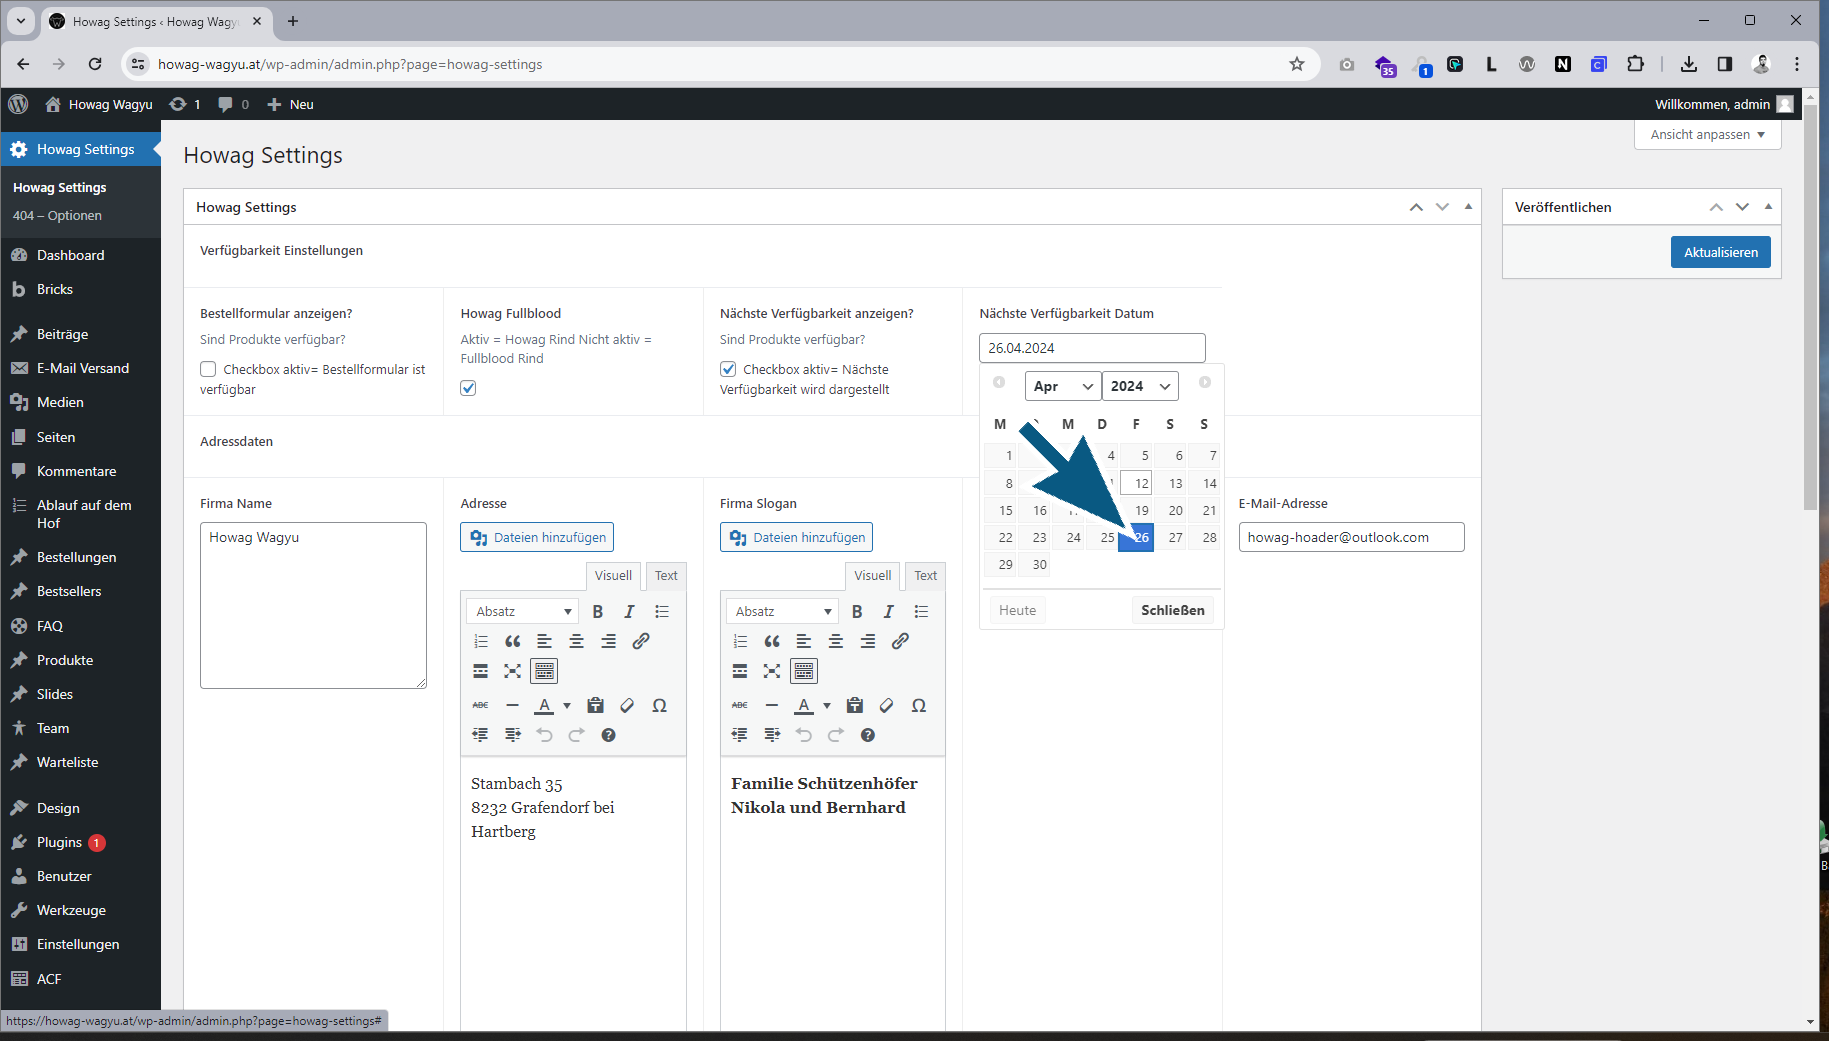Switch Adresse editor to the Text tab
This screenshot has height=1041, width=1829.
pyautogui.click(x=666, y=576)
